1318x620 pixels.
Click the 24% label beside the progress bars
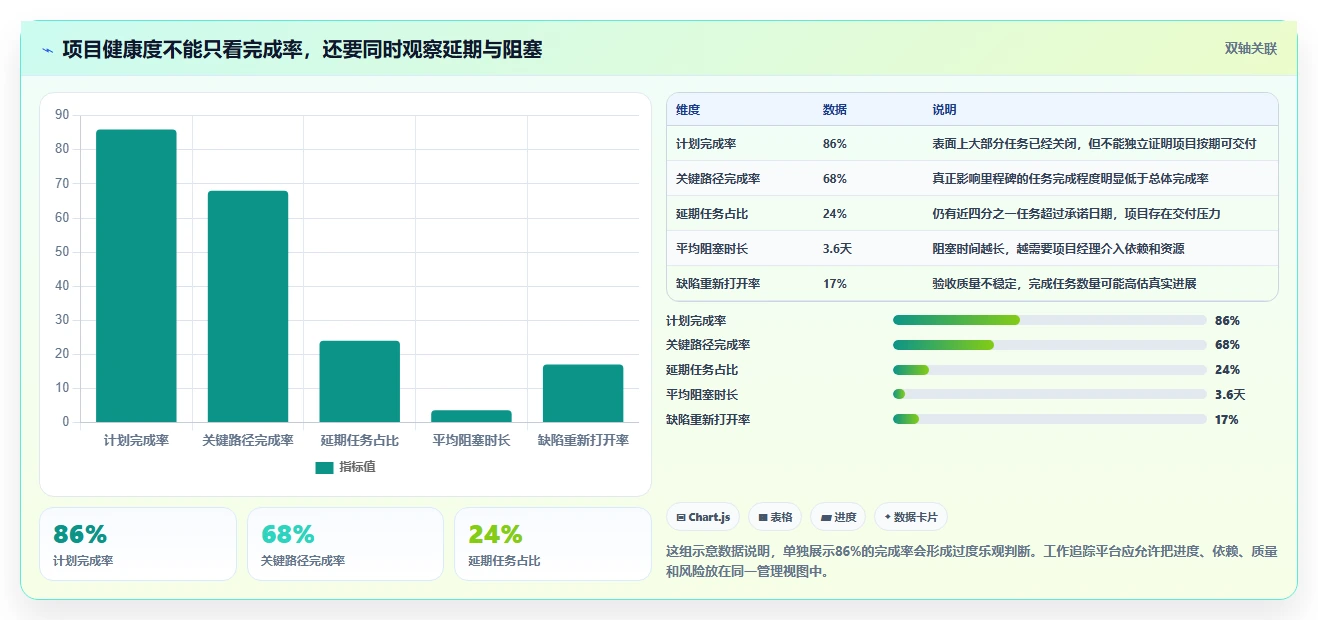point(1227,370)
